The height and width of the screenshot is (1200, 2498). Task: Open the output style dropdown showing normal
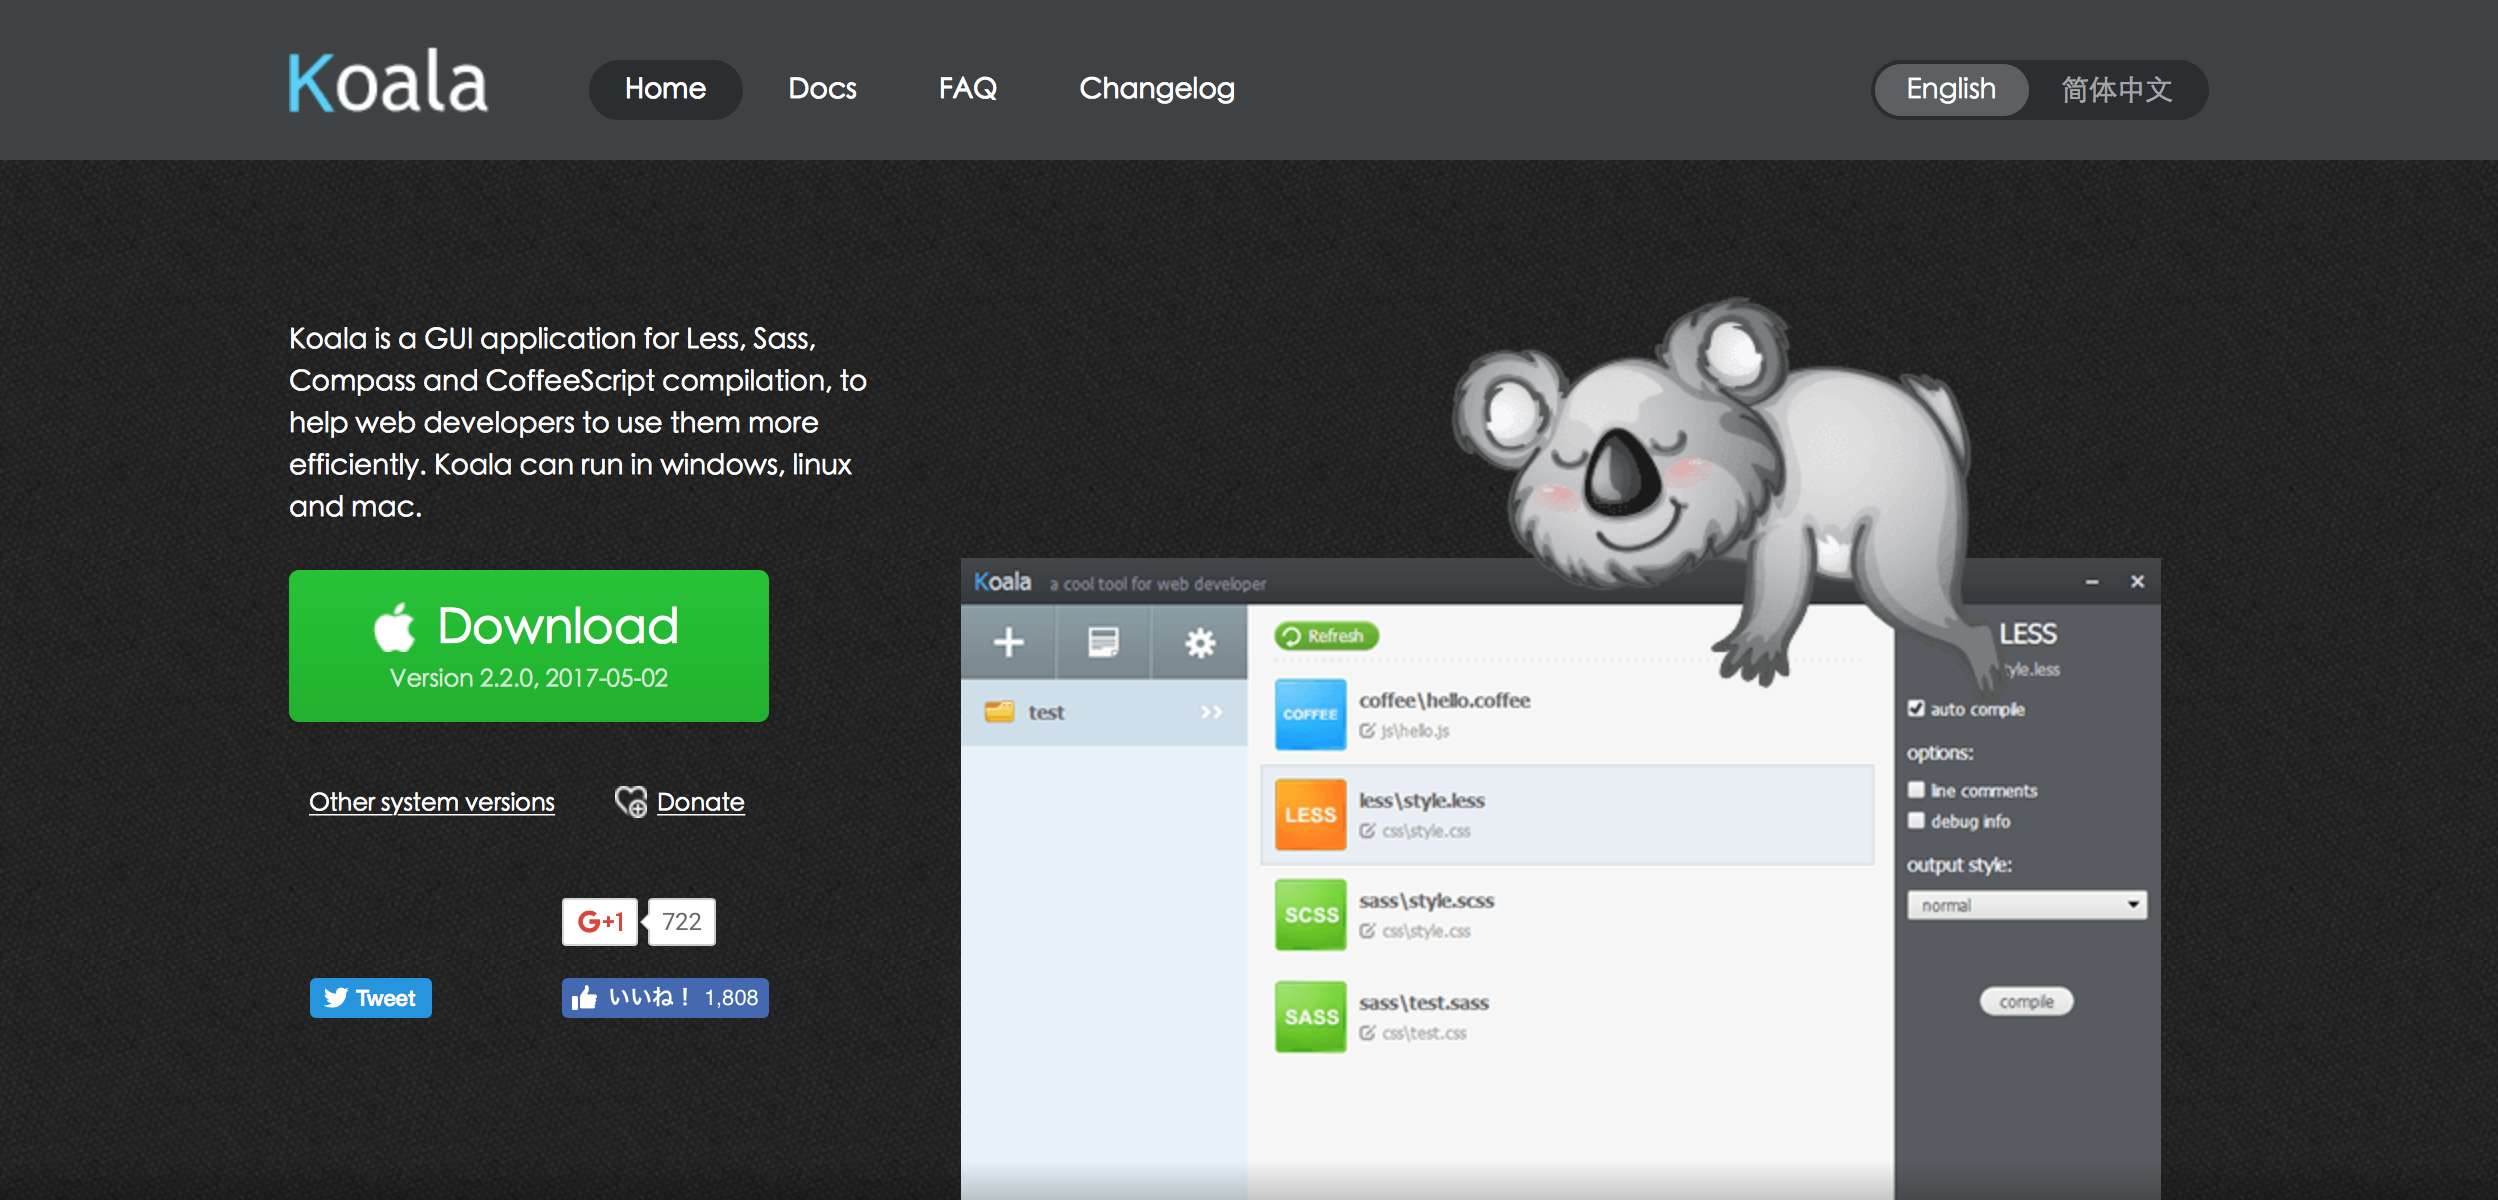(2027, 905)
